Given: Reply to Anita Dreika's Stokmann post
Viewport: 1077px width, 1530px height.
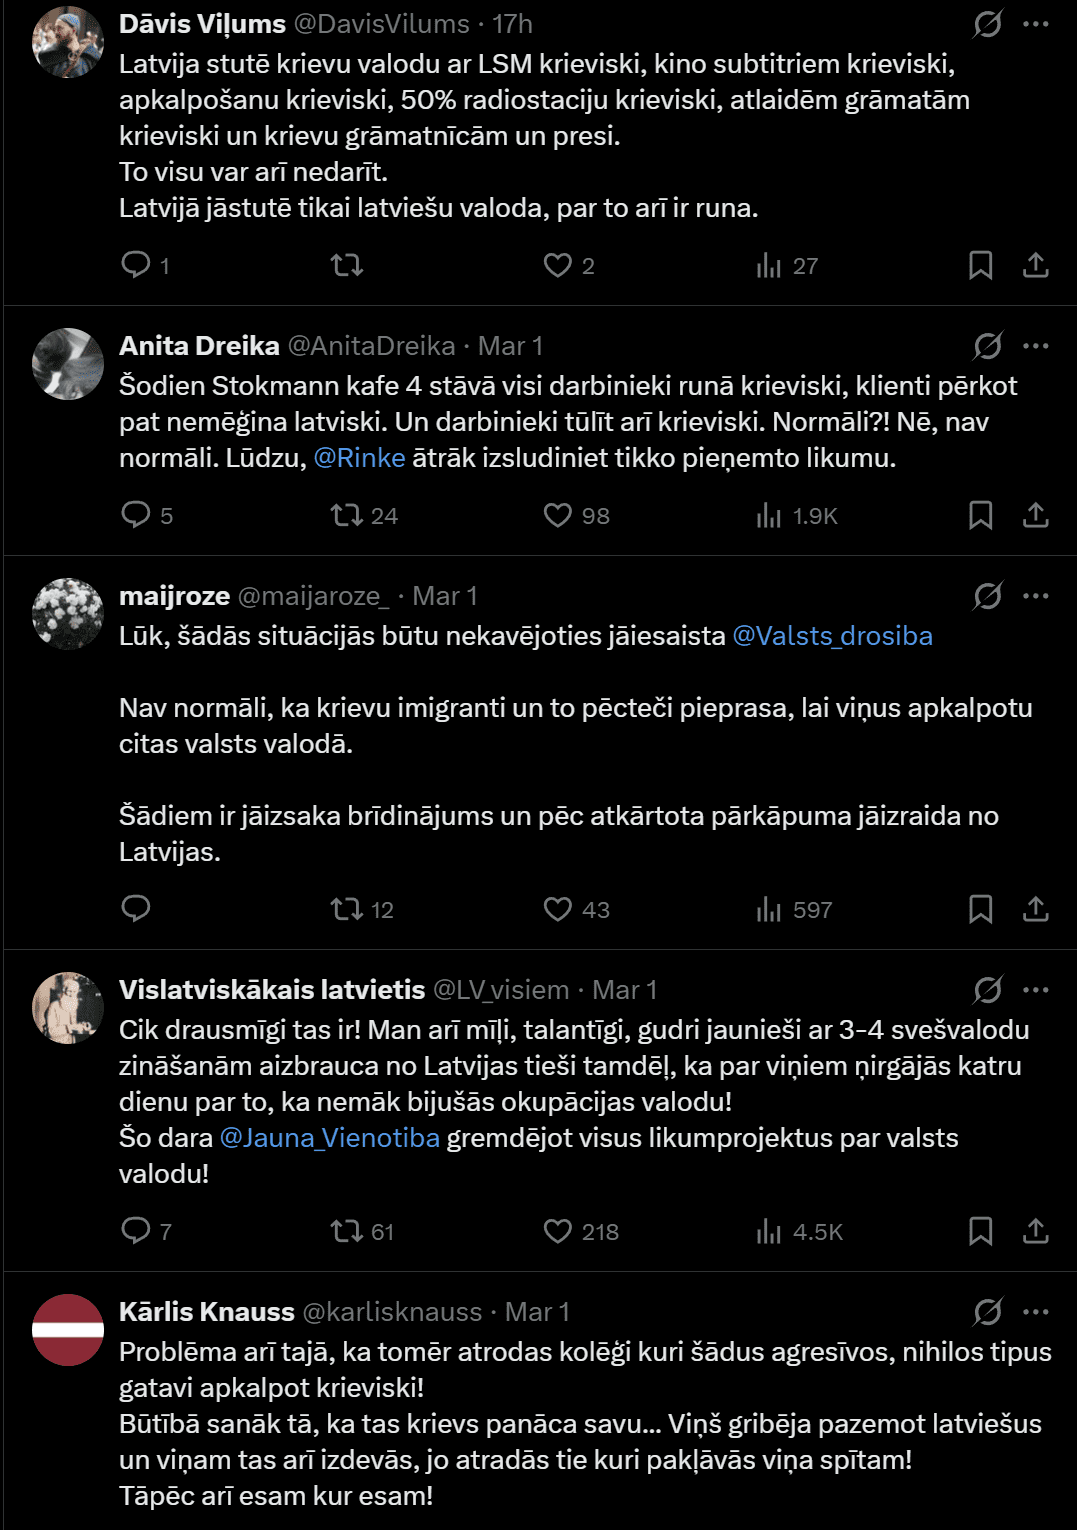Looking at the screenshot, I should click(136, 515).
